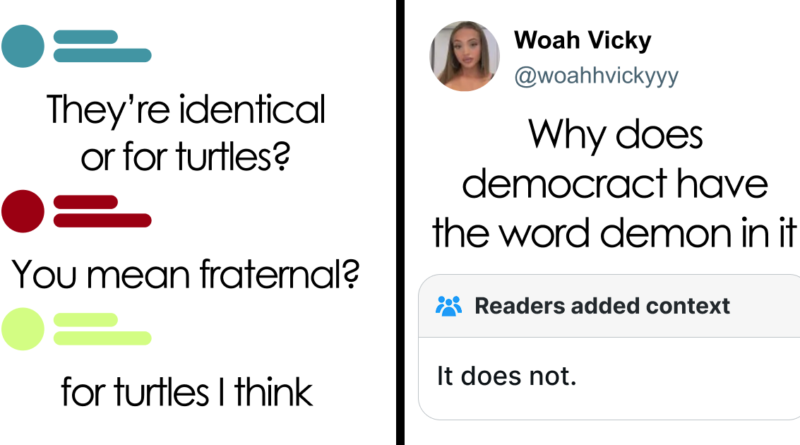Click the long teal placeholder bar
800x445 pixels.
click(x=101, y=55)
